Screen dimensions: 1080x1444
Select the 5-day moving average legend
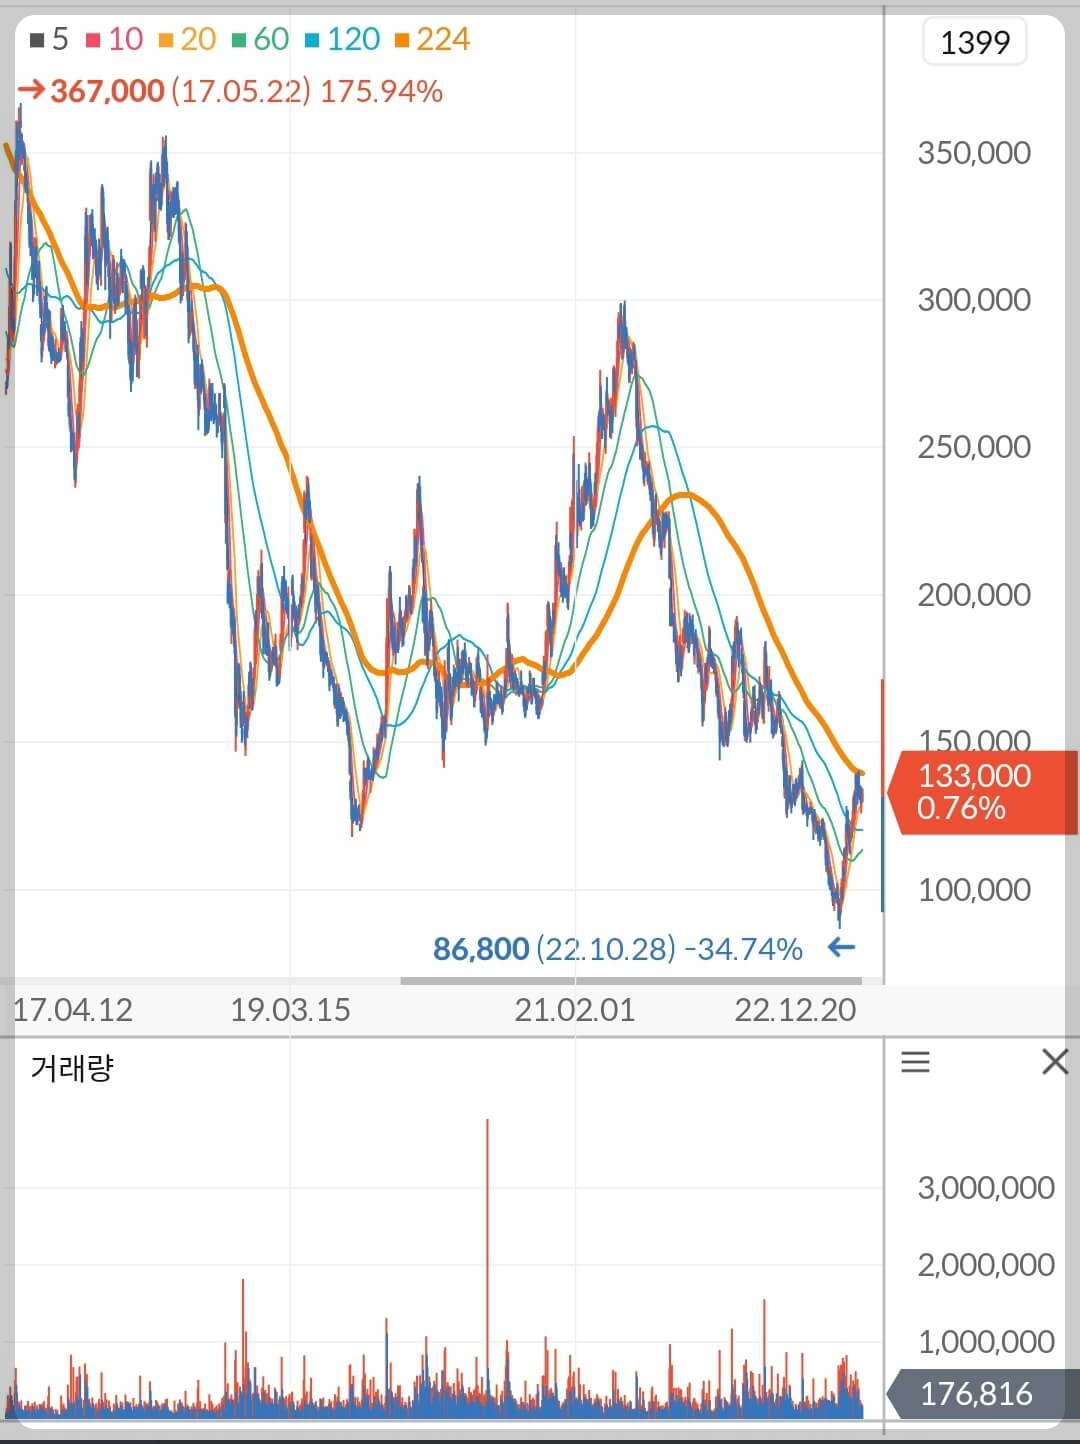(x=48, y=39)
